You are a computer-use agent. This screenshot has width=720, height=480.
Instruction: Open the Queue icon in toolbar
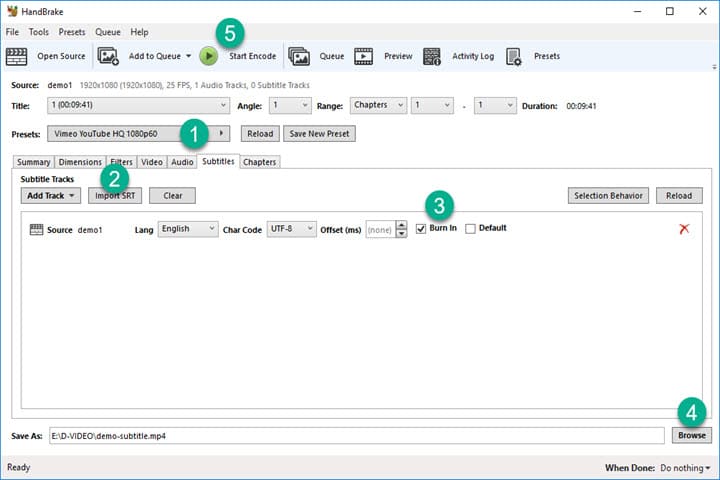click(299, 56)
